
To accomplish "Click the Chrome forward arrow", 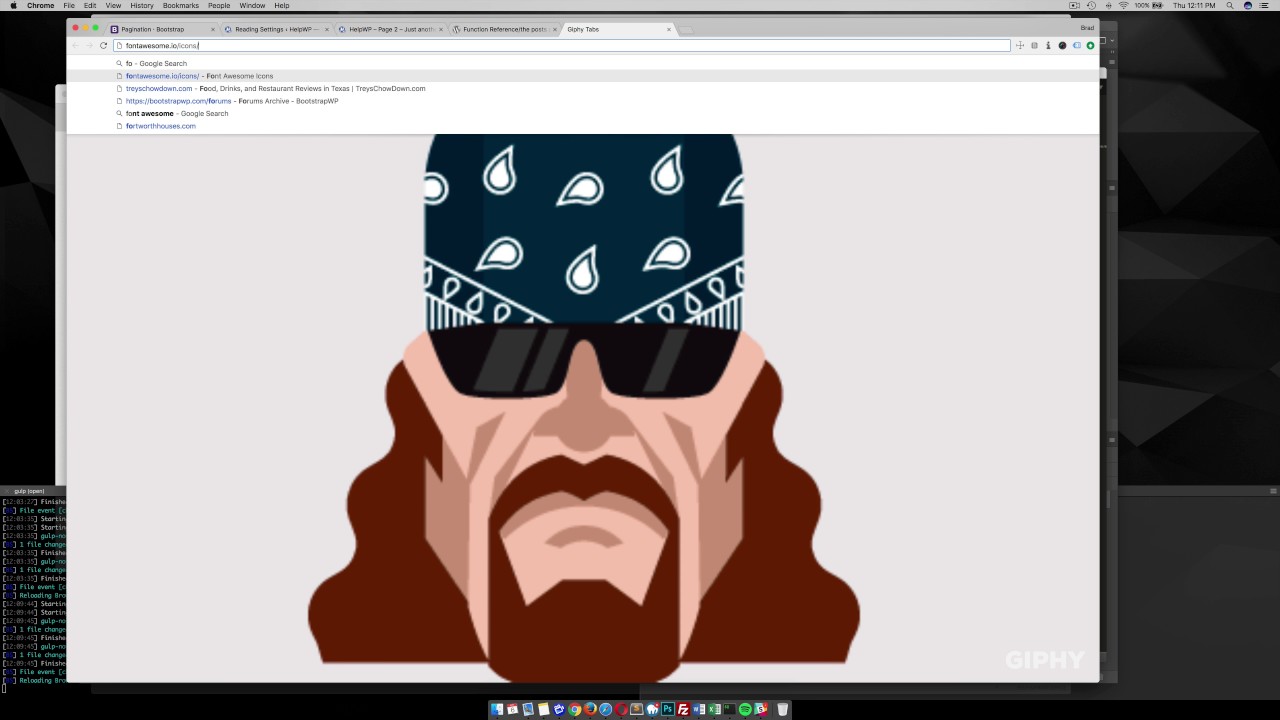I will pyautogui.click(x=89, y=45).
